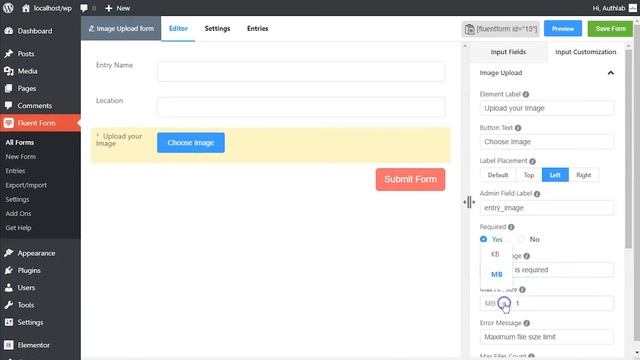This screenshot has width=640, height=360.
Task: Click the Save Form button
Action: [610, 29]
